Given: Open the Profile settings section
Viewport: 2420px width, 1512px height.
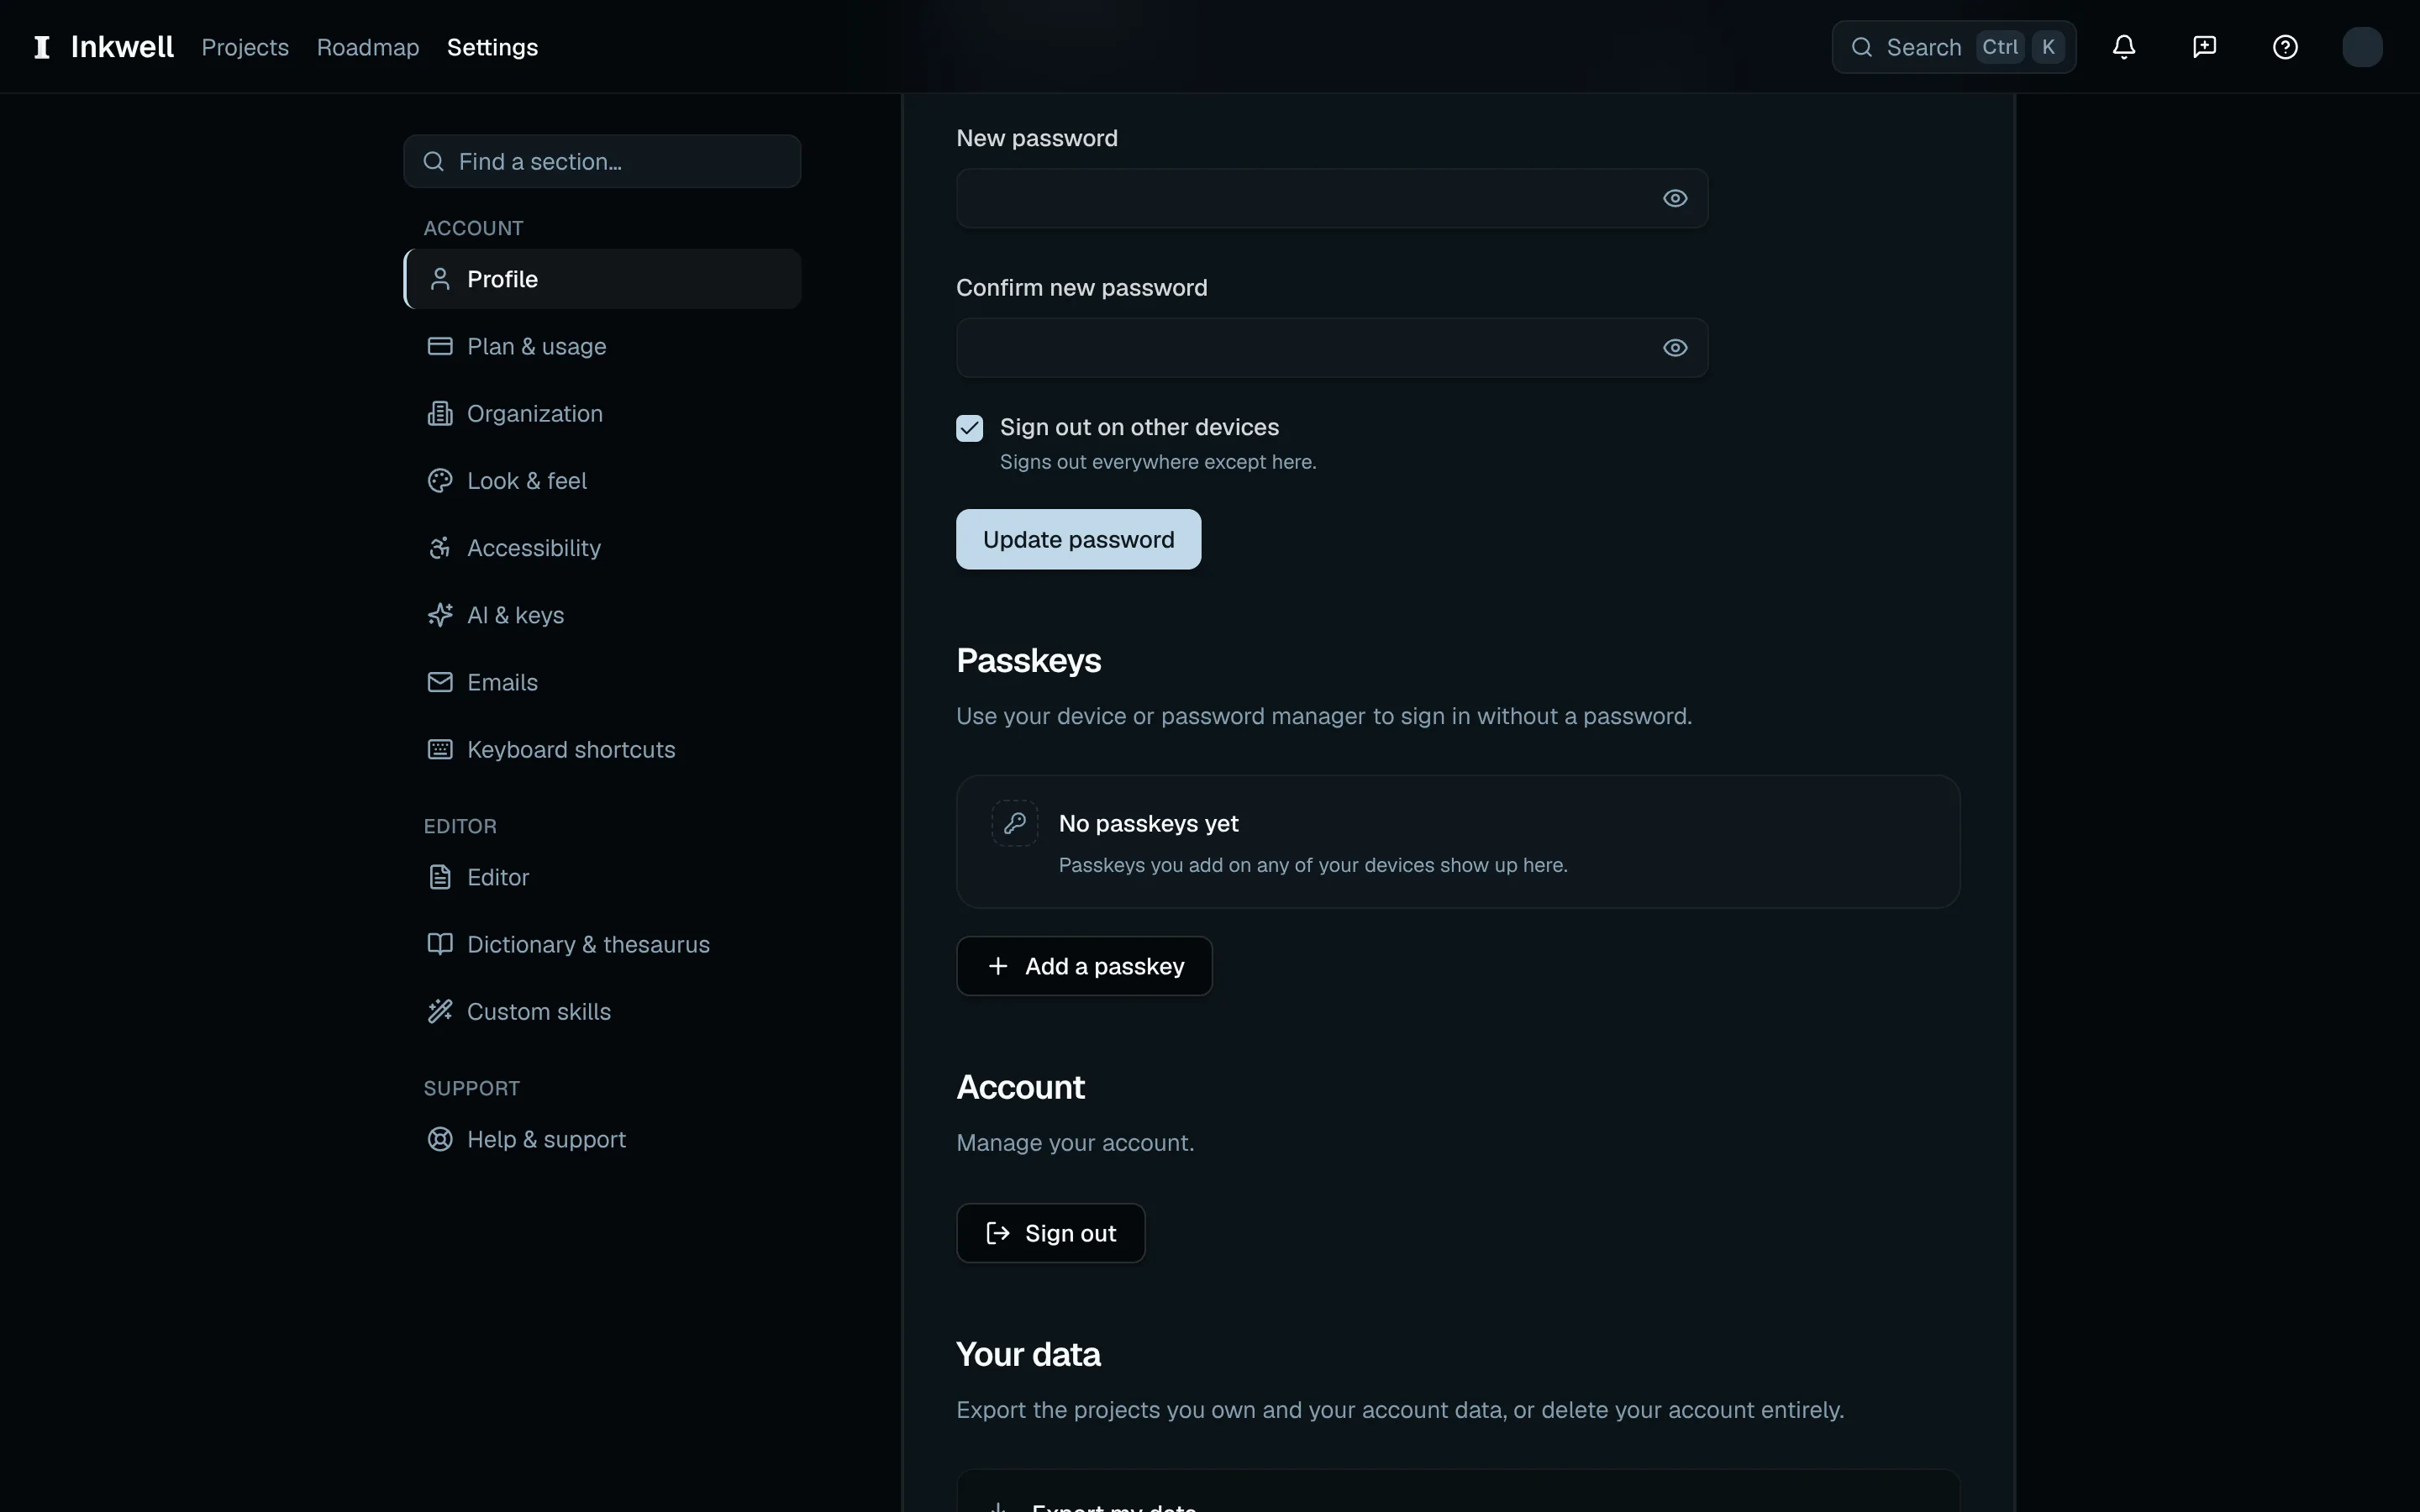Looking at the screenshot, I should click(x=602, y=279).
